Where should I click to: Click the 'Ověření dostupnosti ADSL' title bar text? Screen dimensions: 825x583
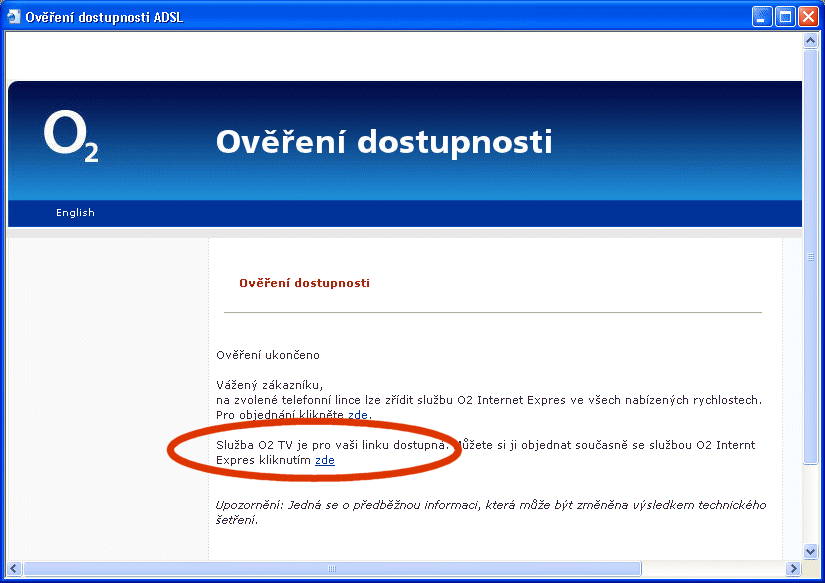pyautogui.click(x=105, y=16)
